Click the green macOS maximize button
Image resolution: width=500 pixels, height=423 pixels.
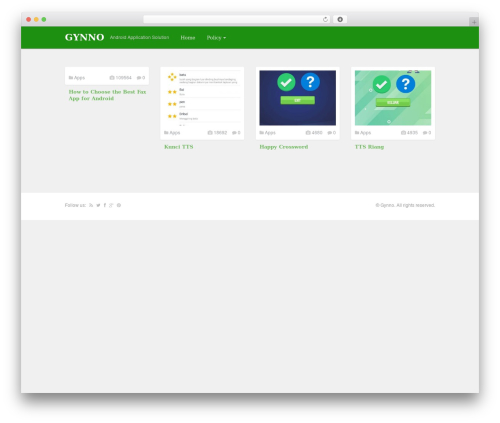click(x=44, y=19)
